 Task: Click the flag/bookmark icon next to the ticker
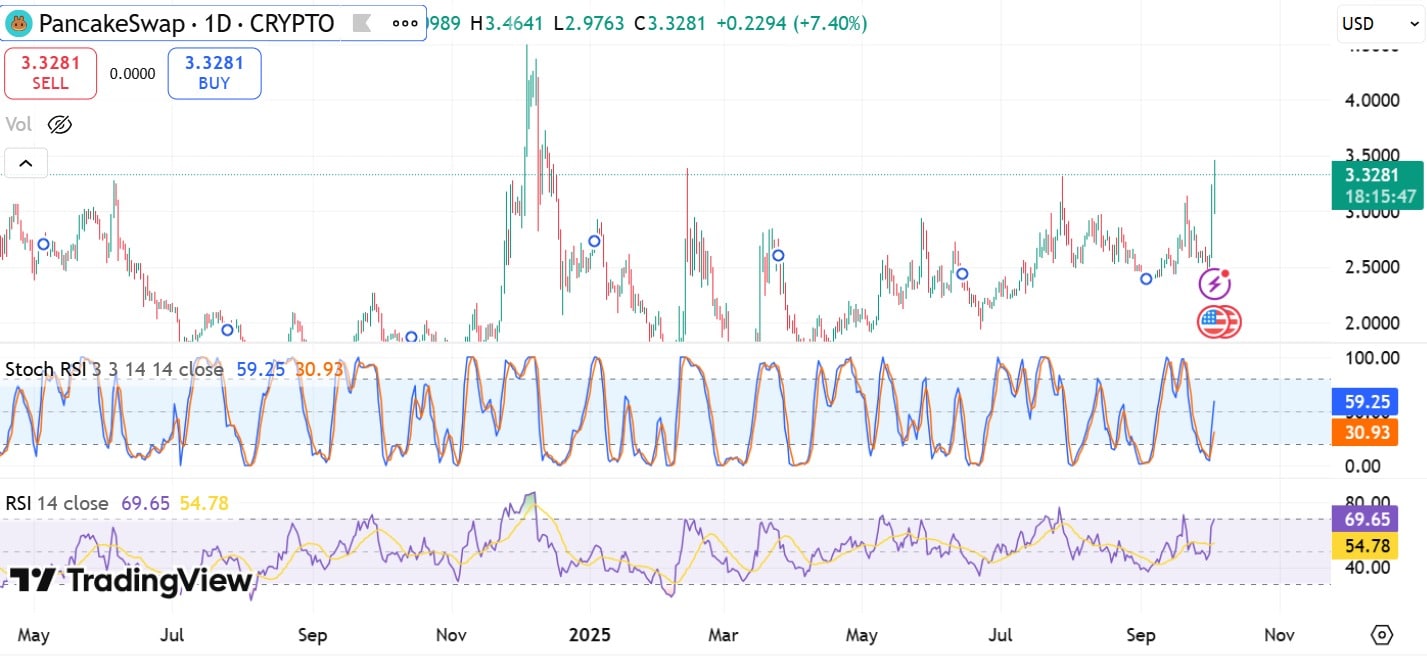363,22
